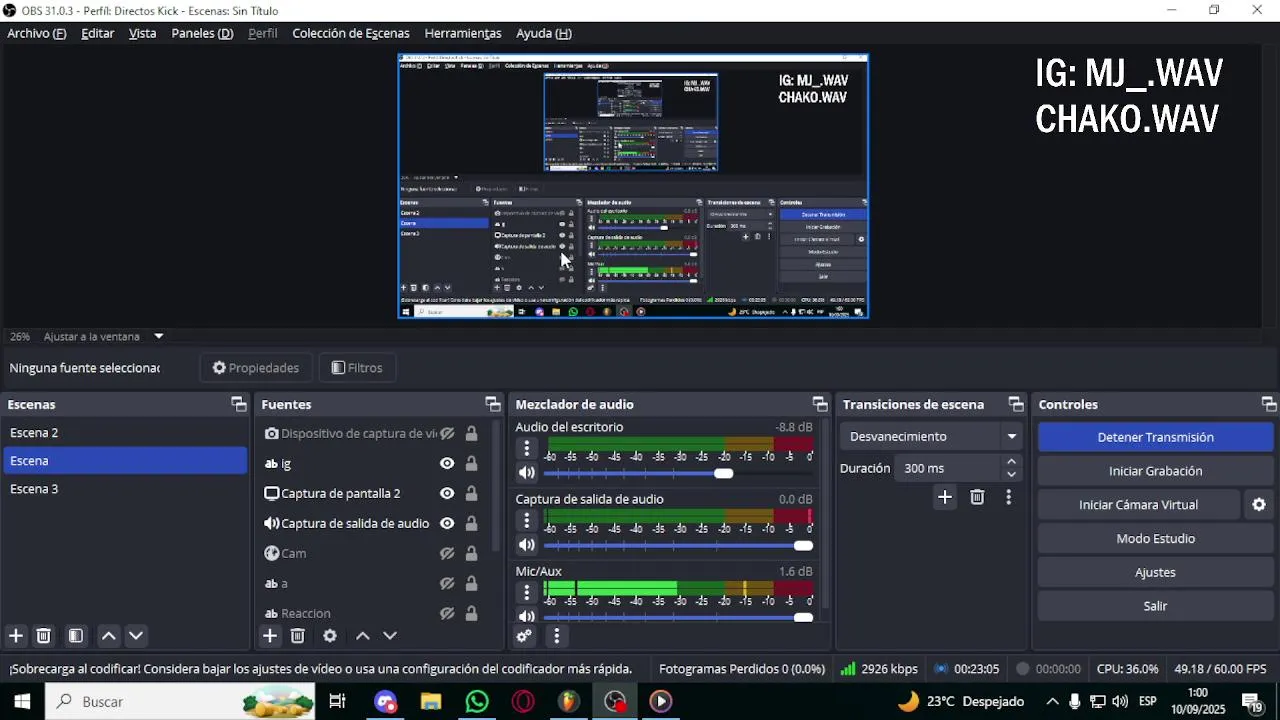Adjust Audio del escritorio volume slider
Screen dimensions: 1280x720
(679, 473)
